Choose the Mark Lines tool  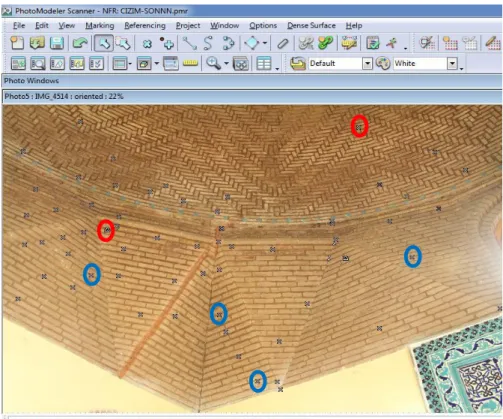click(189, 43)
